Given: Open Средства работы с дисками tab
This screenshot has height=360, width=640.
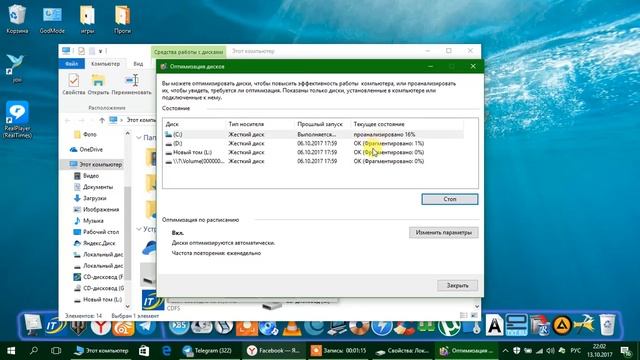Looking at the screenshot, I should 188,52.
